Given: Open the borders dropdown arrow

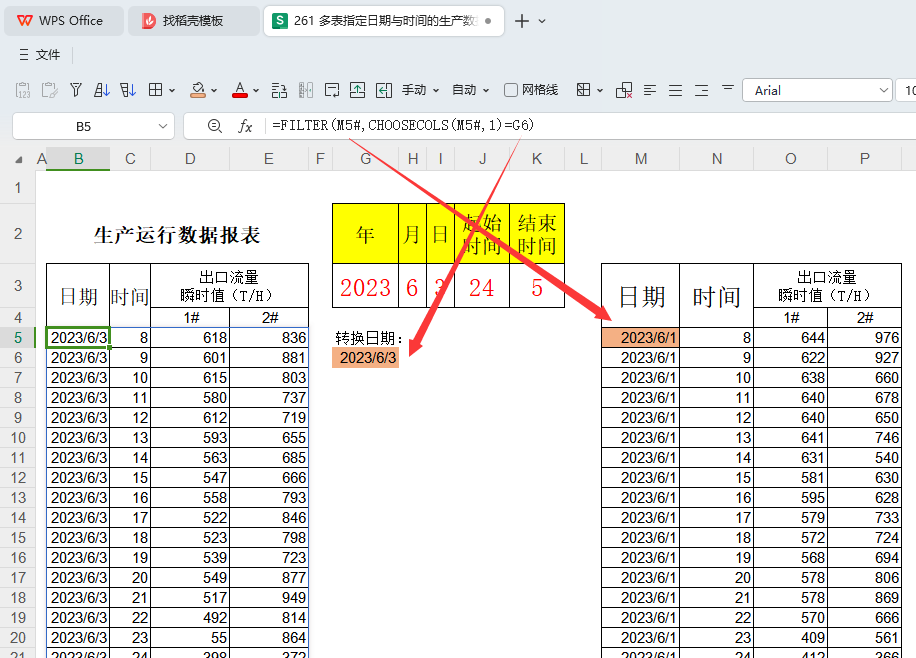Looking at the screenshot, I should pos(172,91).
